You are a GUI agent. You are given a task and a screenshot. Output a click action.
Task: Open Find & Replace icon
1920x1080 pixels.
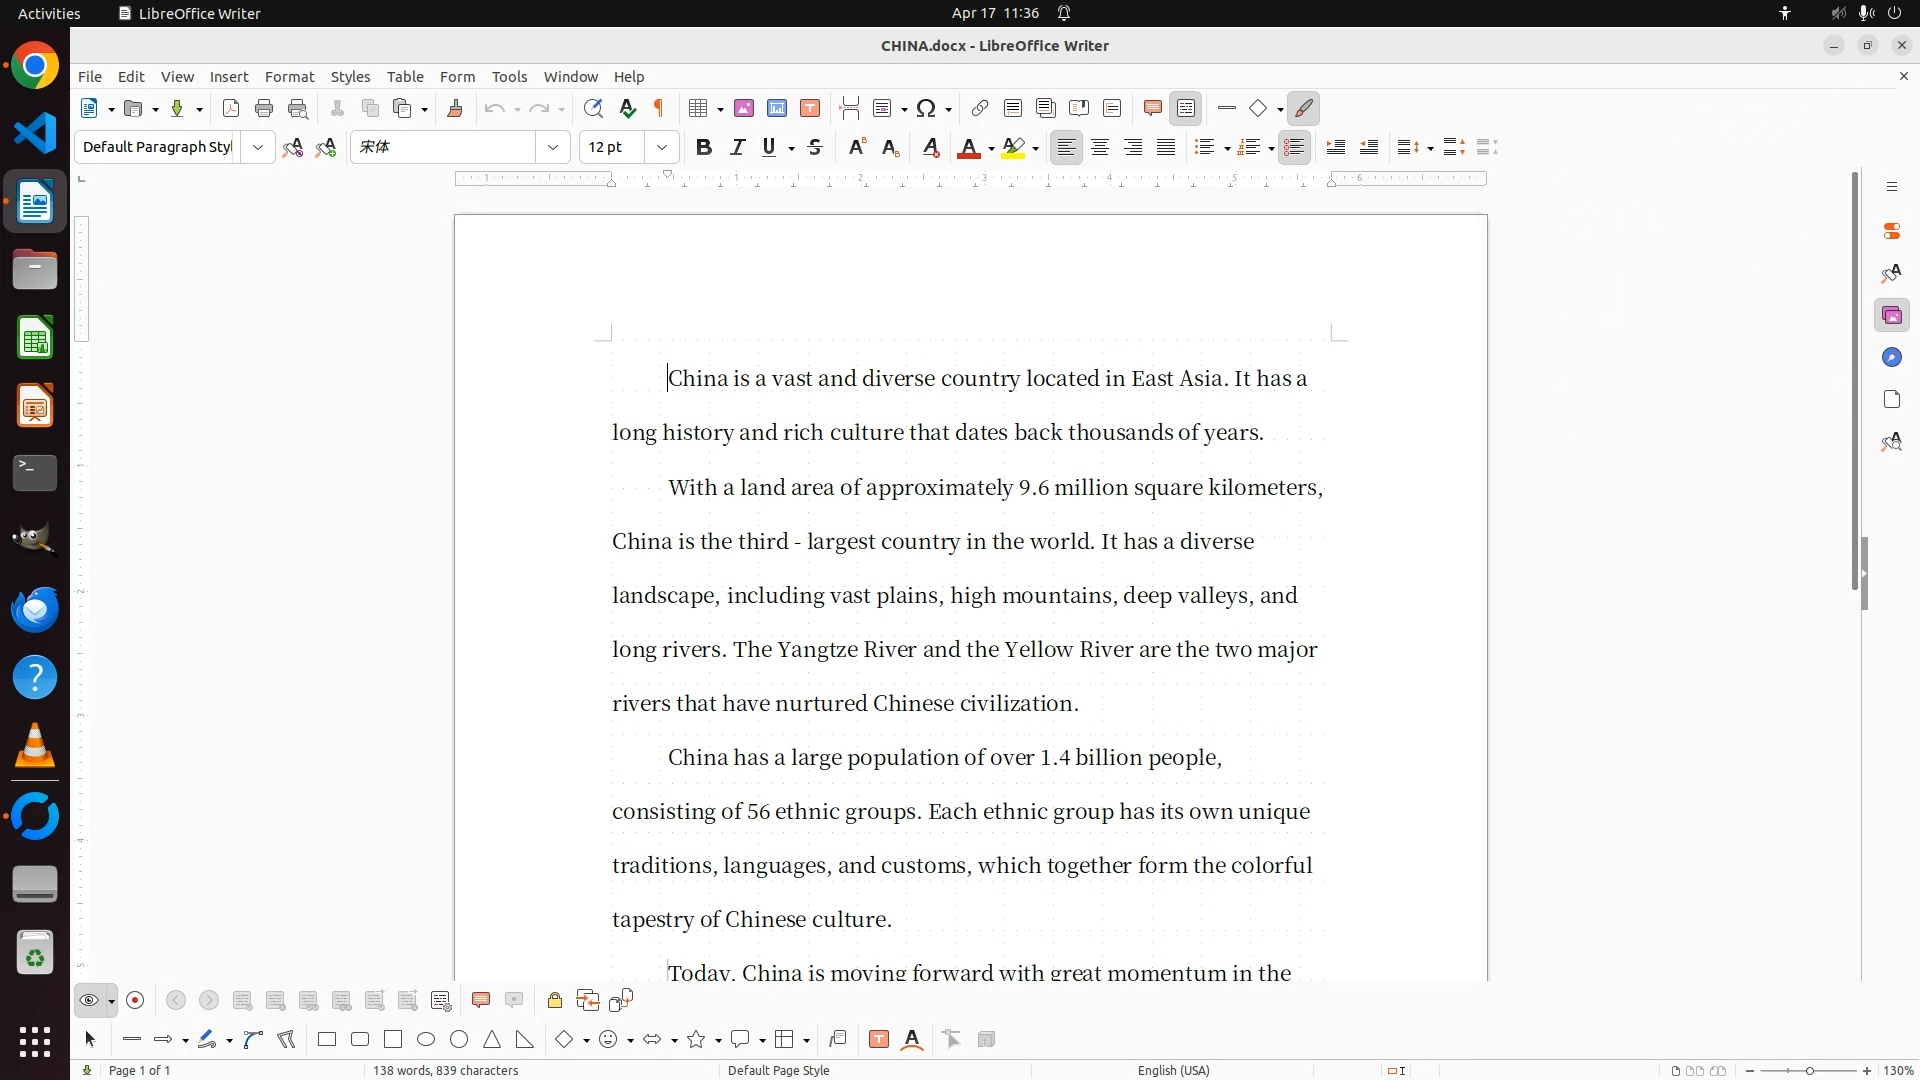point(593,109)
